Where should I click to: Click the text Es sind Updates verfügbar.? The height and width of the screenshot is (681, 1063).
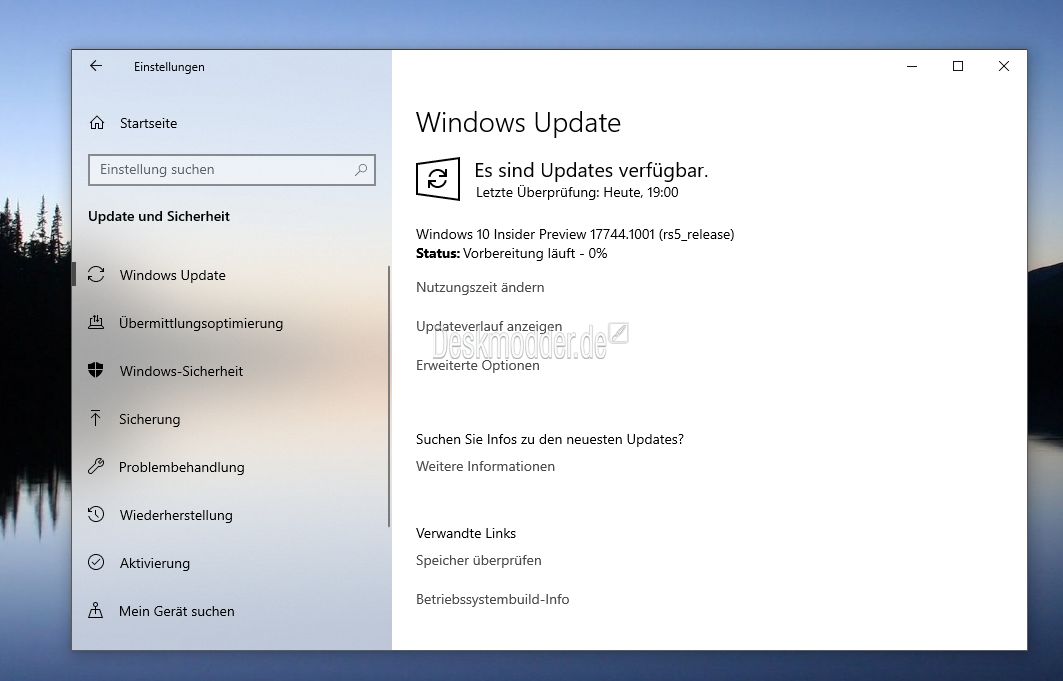tap(591, 170)
